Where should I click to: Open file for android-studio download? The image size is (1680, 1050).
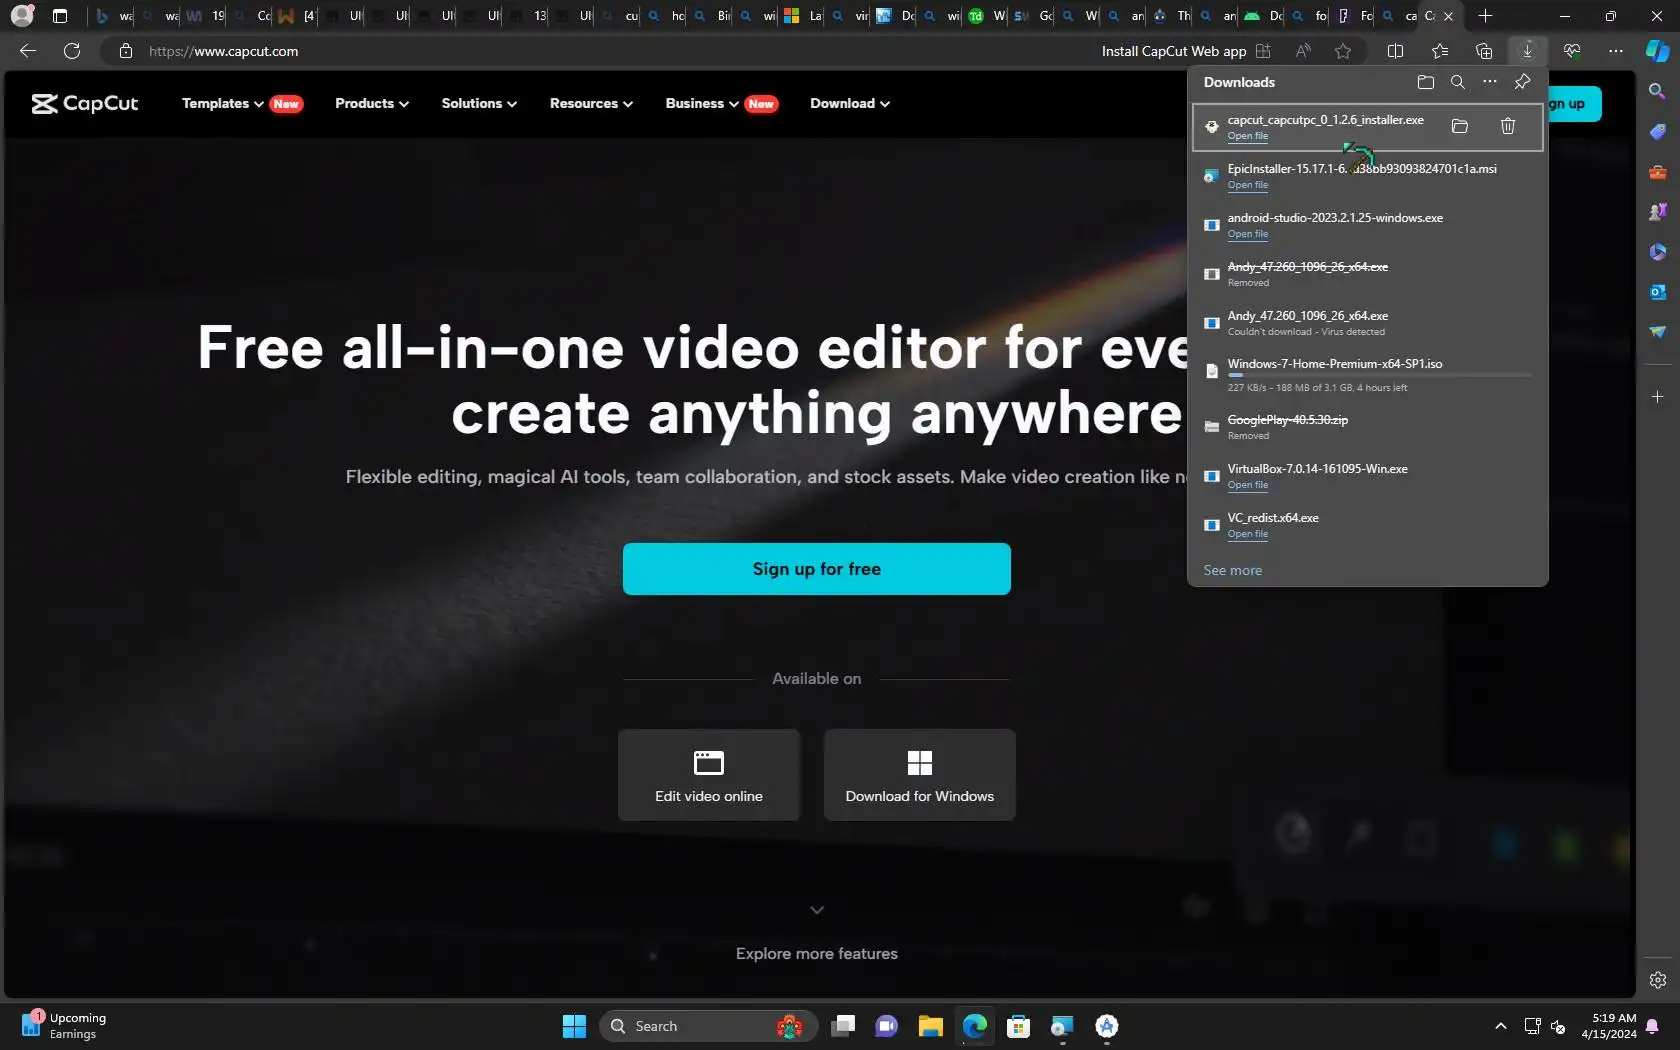(x=1247, y=234)
